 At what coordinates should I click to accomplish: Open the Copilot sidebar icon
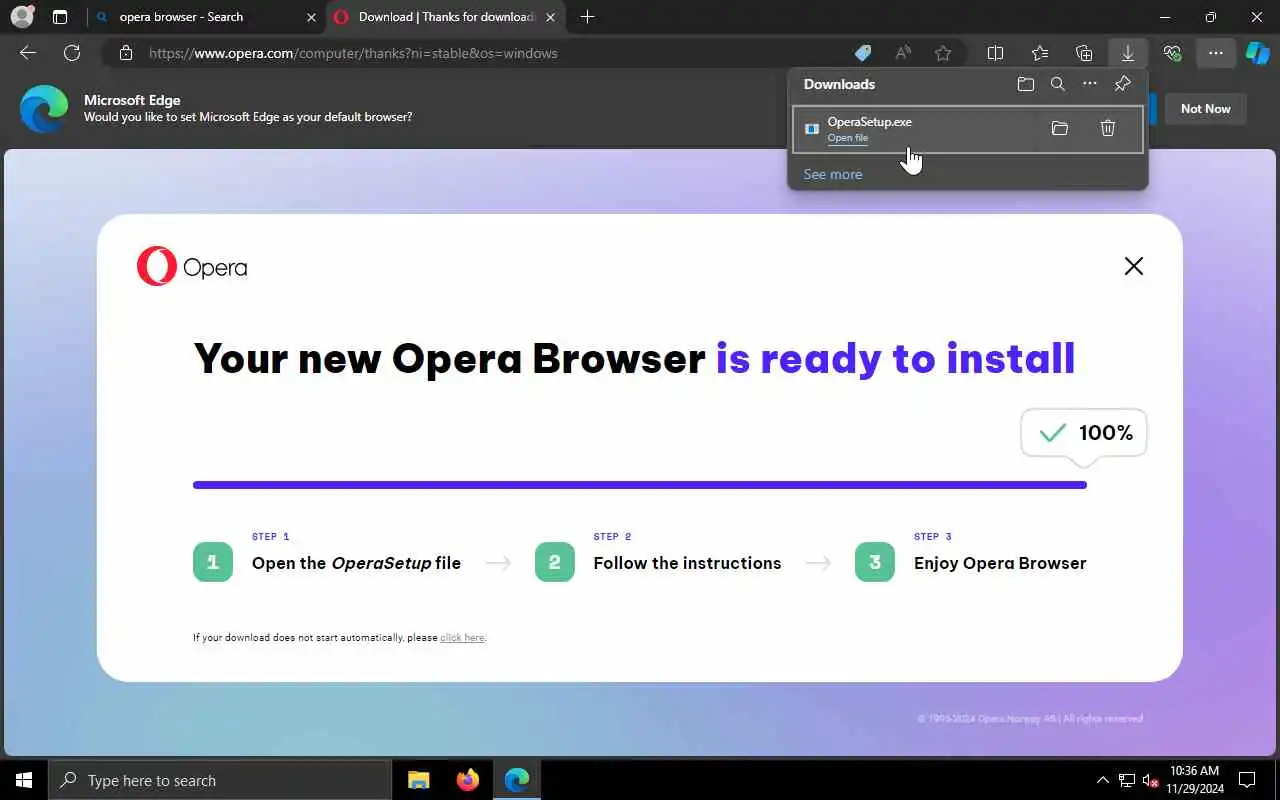(x=1257, y=53)
